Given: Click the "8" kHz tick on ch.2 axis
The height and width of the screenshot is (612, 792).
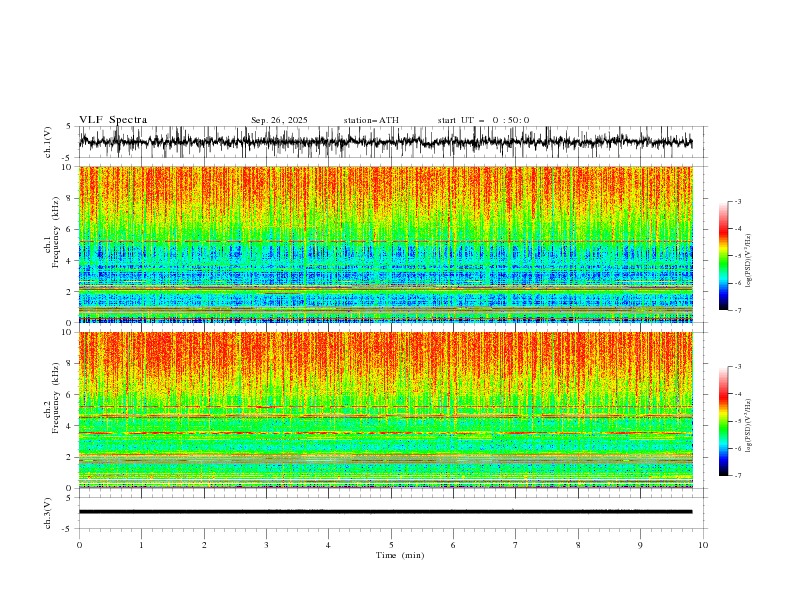Looking at the screenshot, I should [x=70, y=364].
